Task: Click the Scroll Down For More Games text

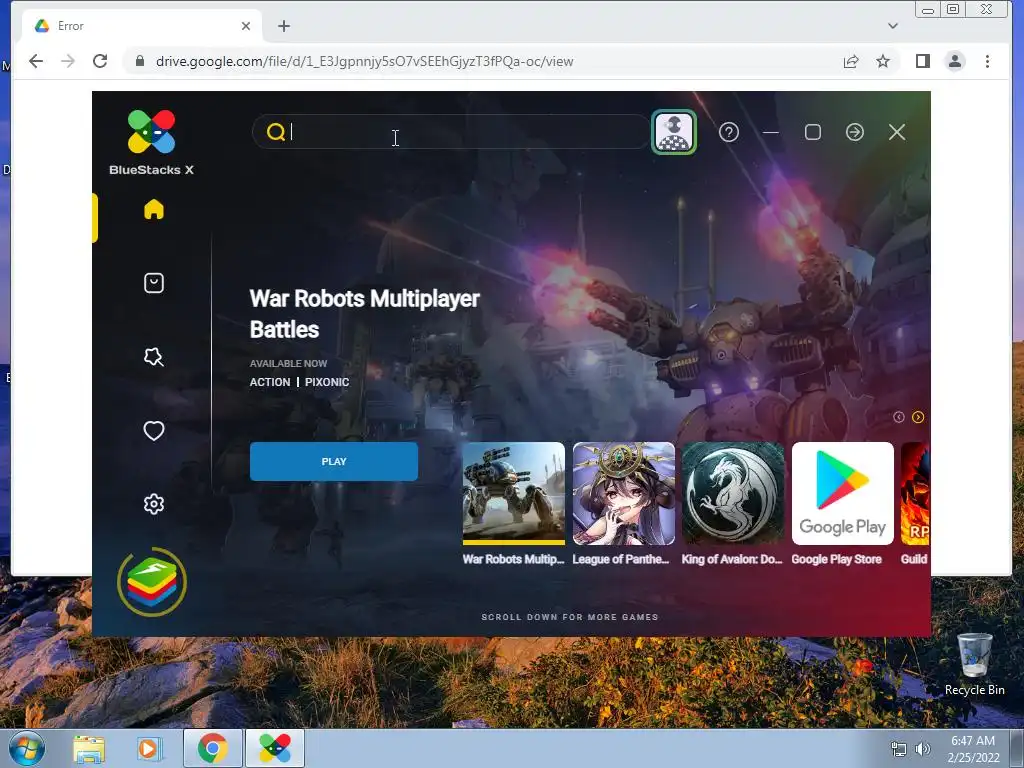Action: pyautogui.click(x=569, y=617)
